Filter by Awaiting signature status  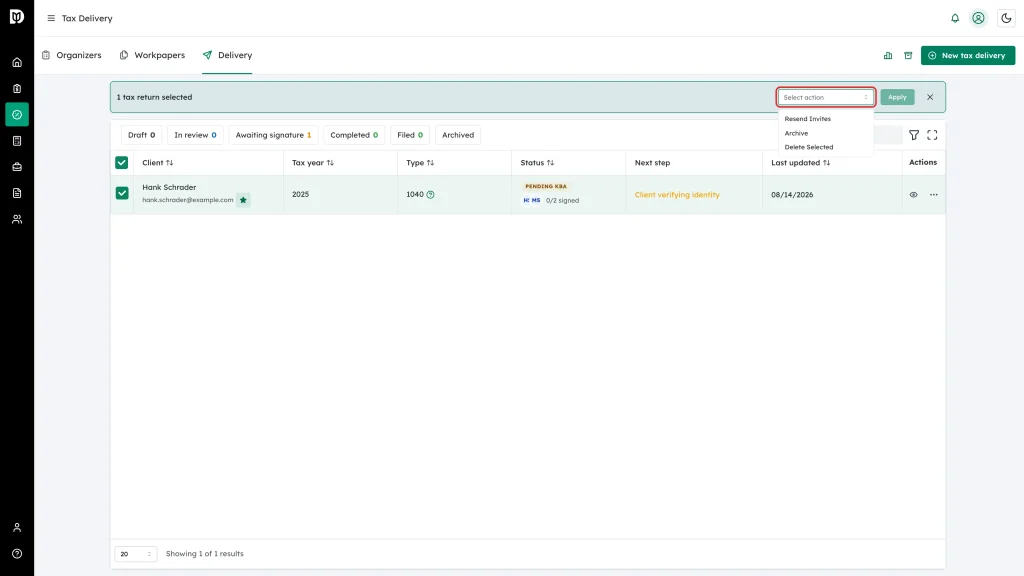point(273,135)
